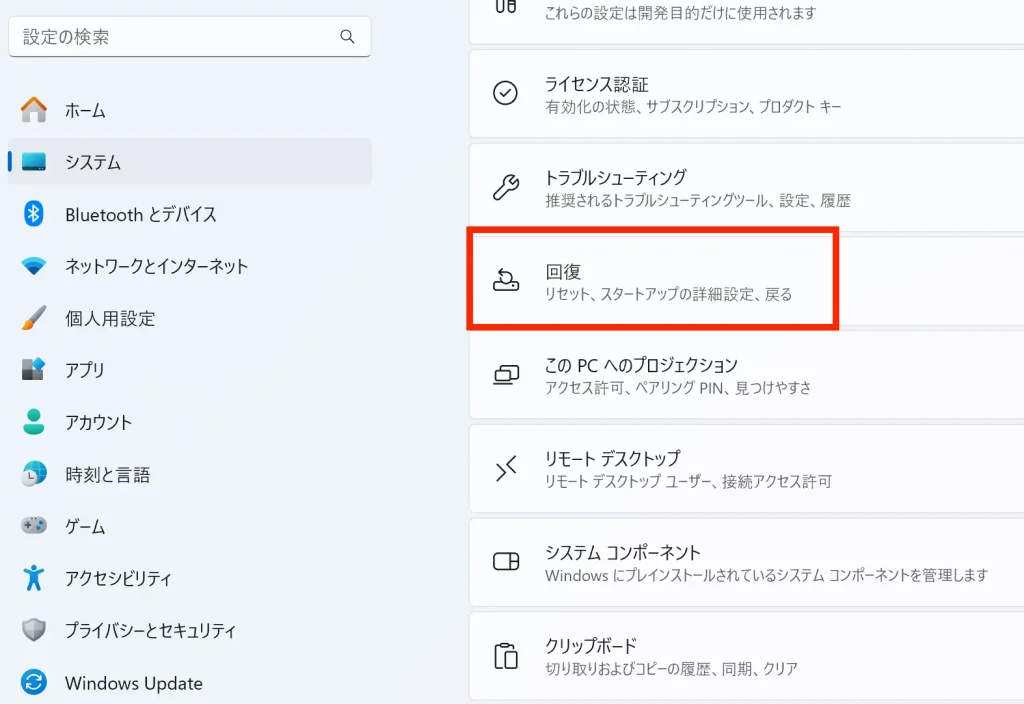Viewport: 1024px width, 704px height.
Task: Click the license activation checkmark icon
Action: pos(508,93)
